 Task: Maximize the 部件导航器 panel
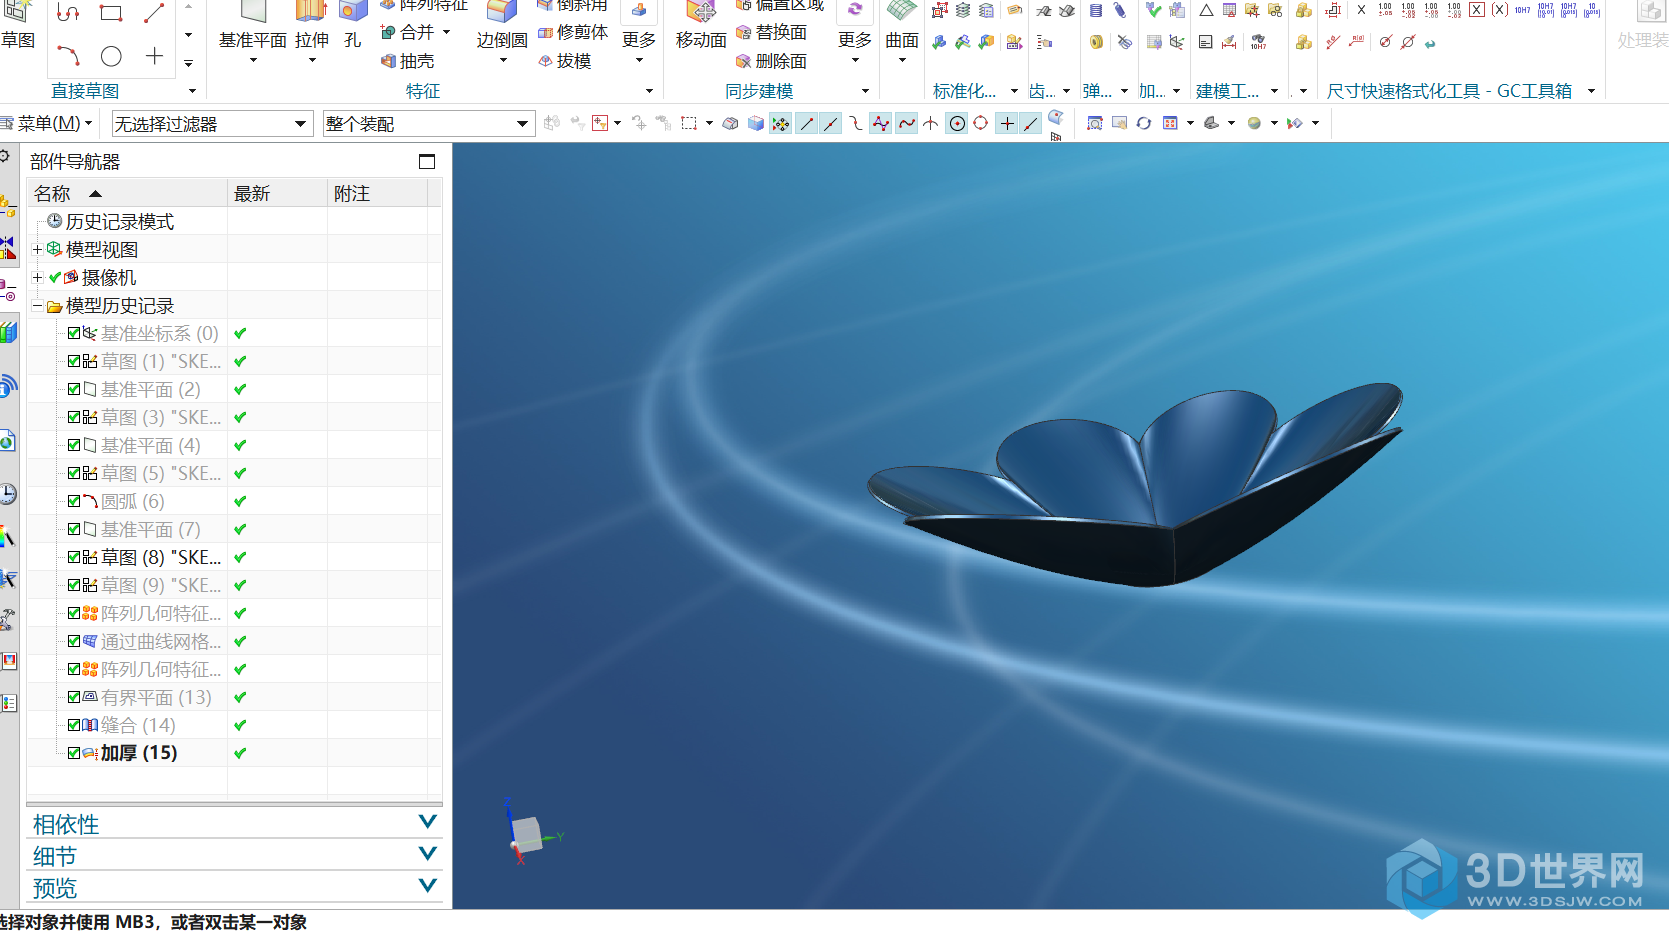(x=427, y=161)
